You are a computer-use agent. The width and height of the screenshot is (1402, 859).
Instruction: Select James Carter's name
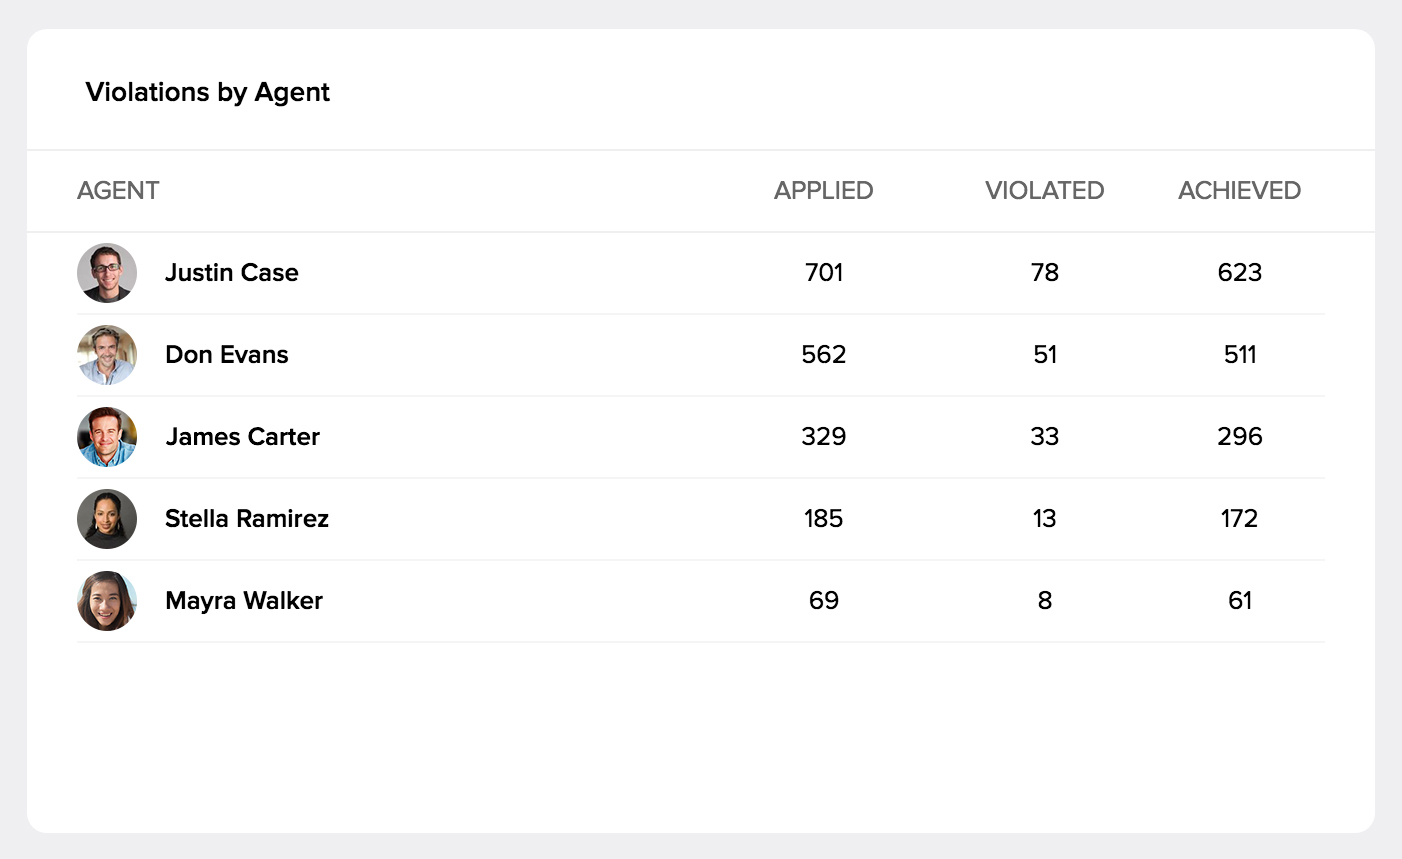point(243,437)
